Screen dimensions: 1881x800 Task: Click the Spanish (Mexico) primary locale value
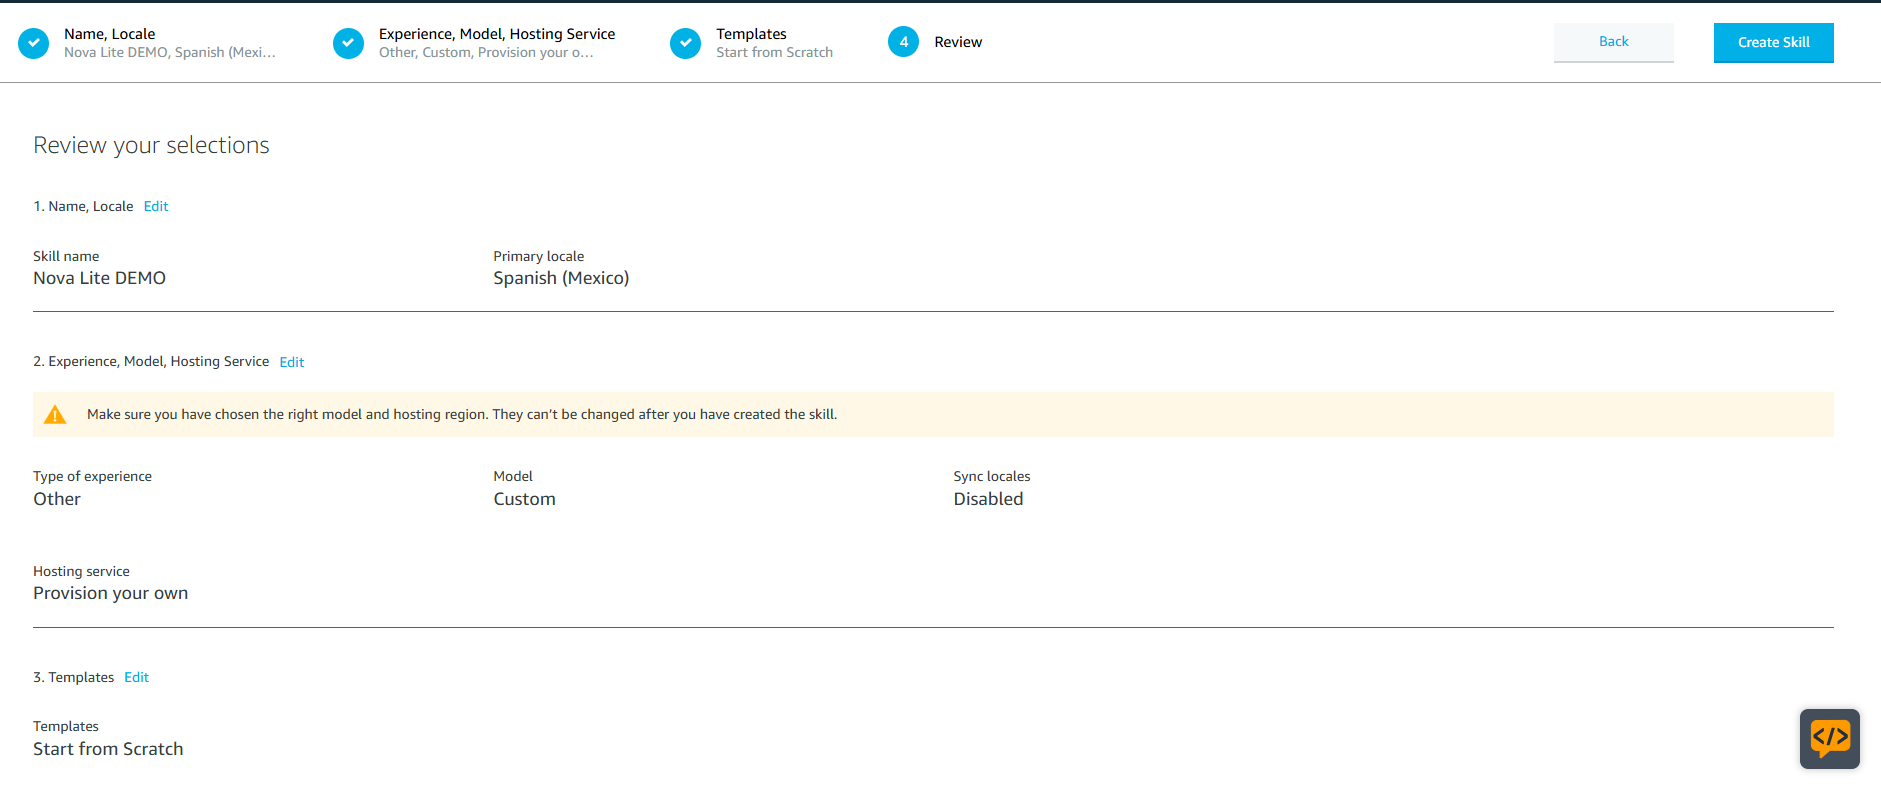560,278
